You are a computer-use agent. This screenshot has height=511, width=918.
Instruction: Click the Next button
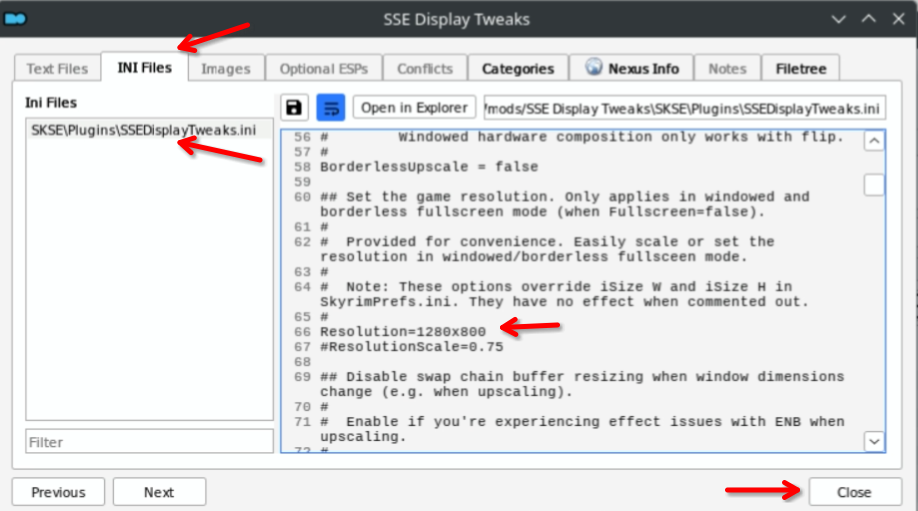click(159, 492)
